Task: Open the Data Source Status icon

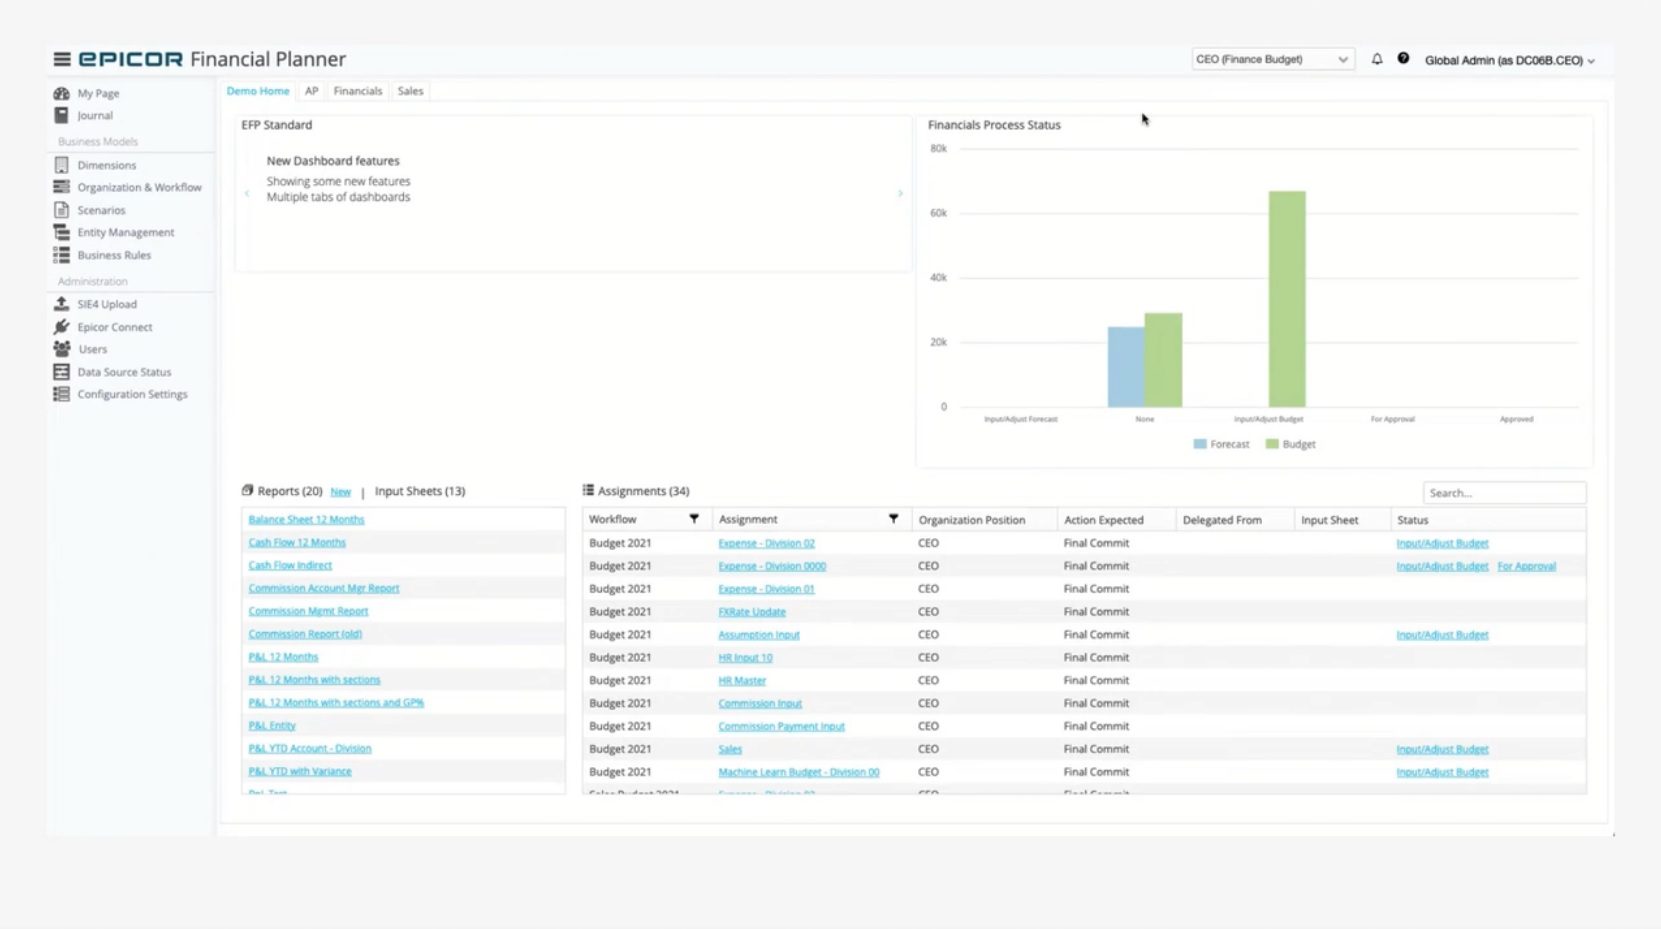Action: click(x=62, y=372)
